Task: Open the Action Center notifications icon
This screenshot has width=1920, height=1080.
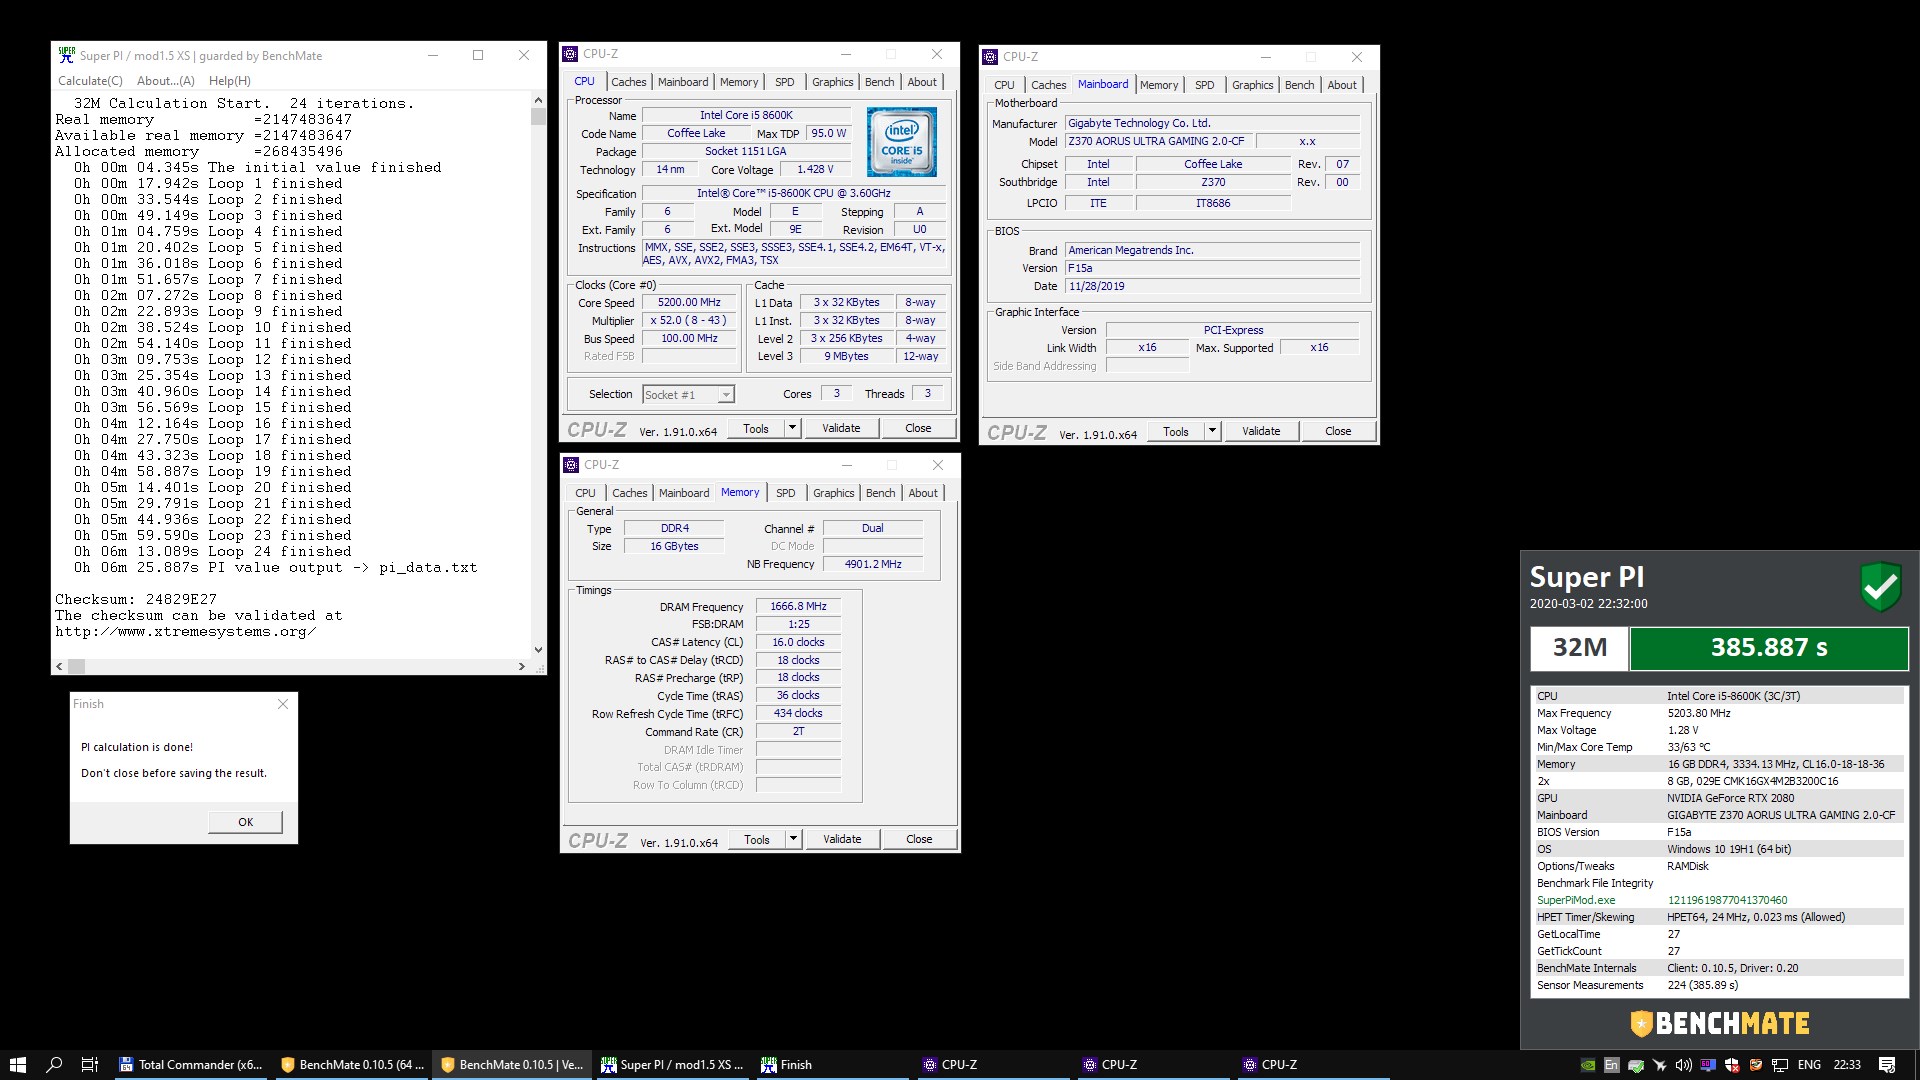Action: click(1887, 1065)
